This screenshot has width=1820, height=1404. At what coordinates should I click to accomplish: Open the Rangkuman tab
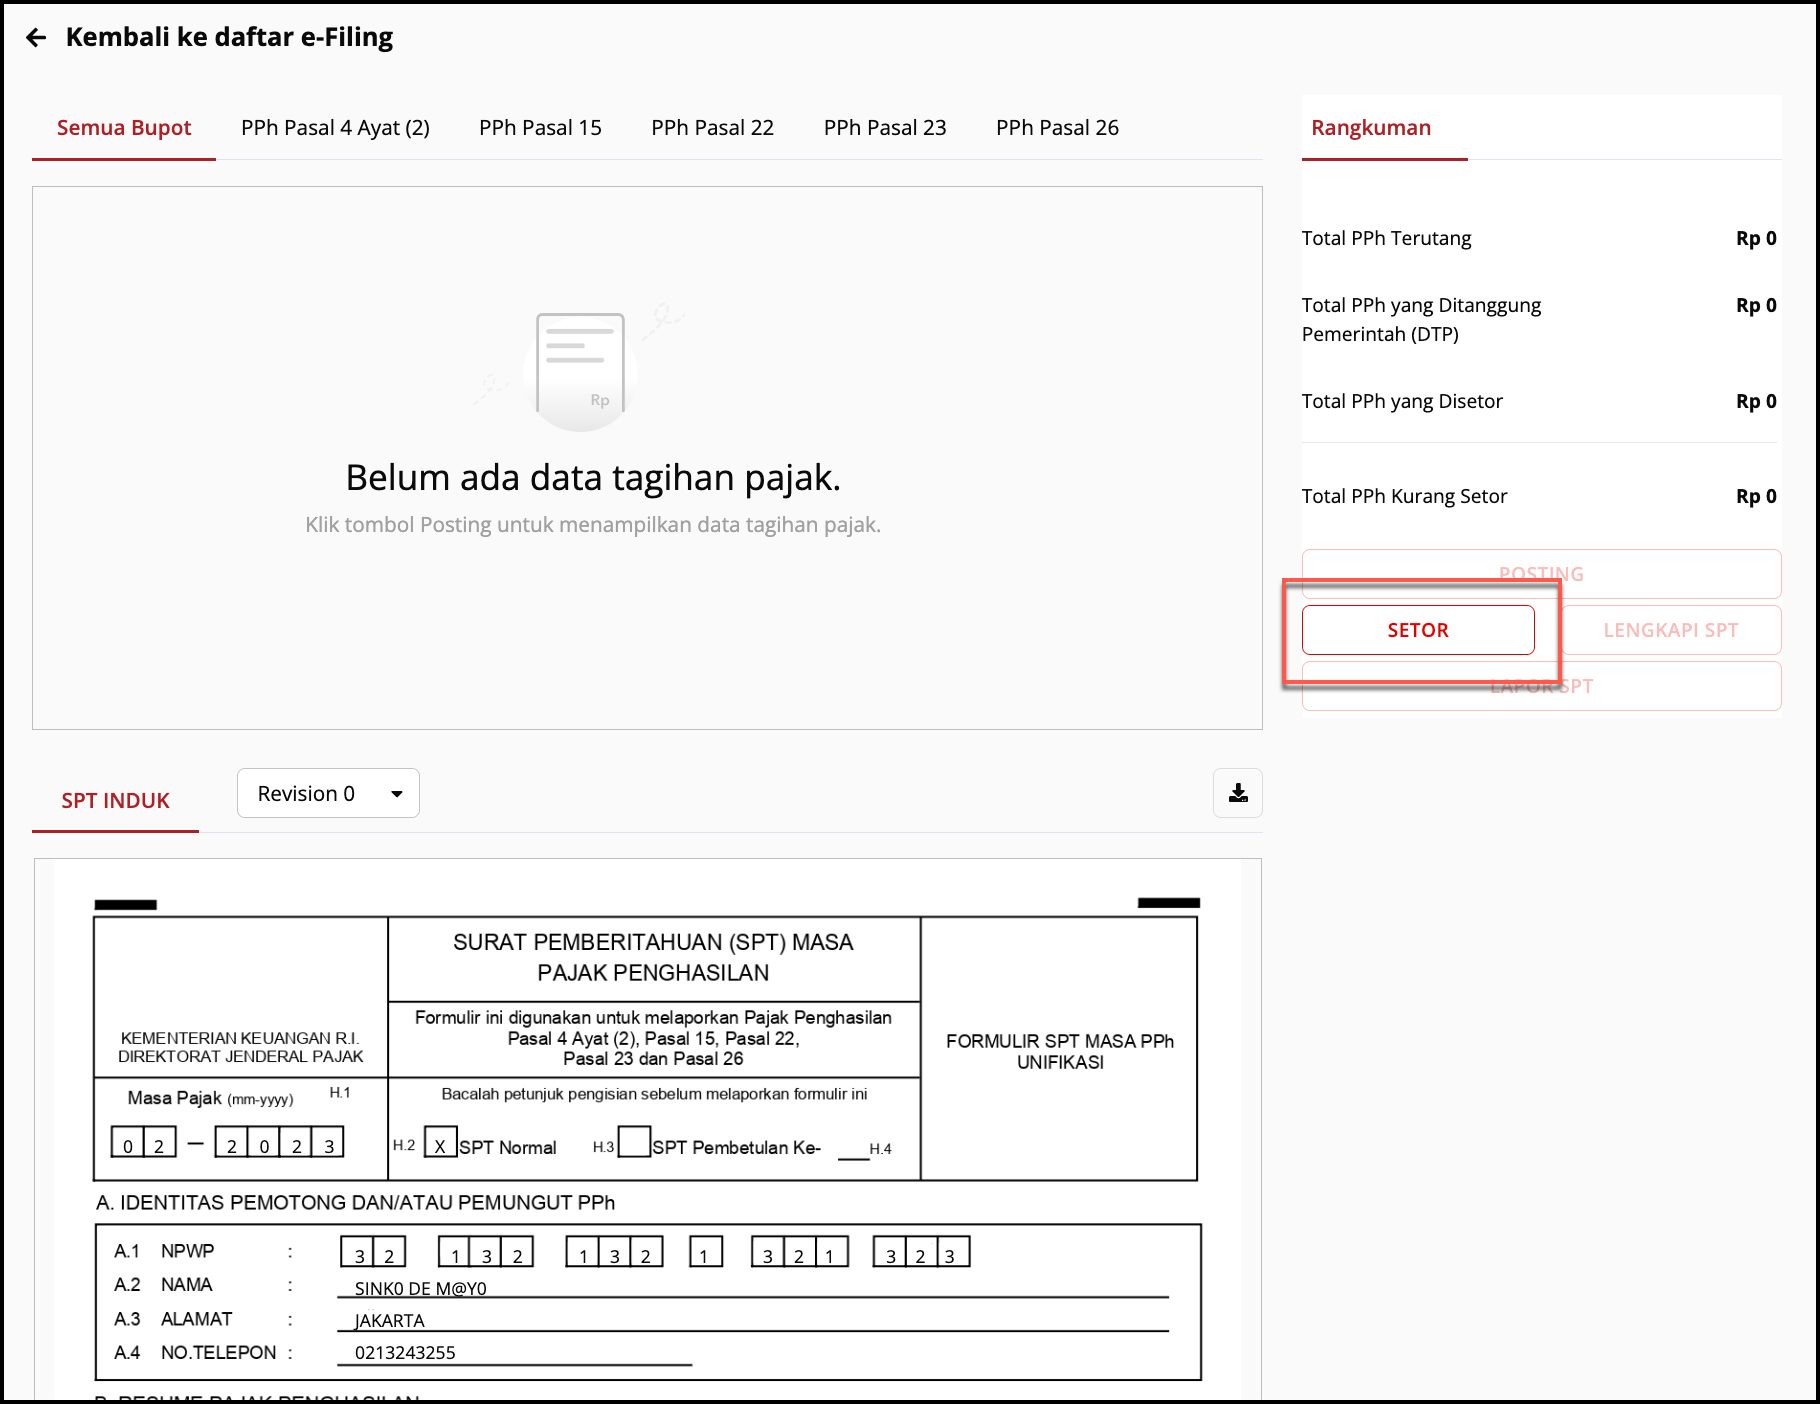[x=1370, y=128]
